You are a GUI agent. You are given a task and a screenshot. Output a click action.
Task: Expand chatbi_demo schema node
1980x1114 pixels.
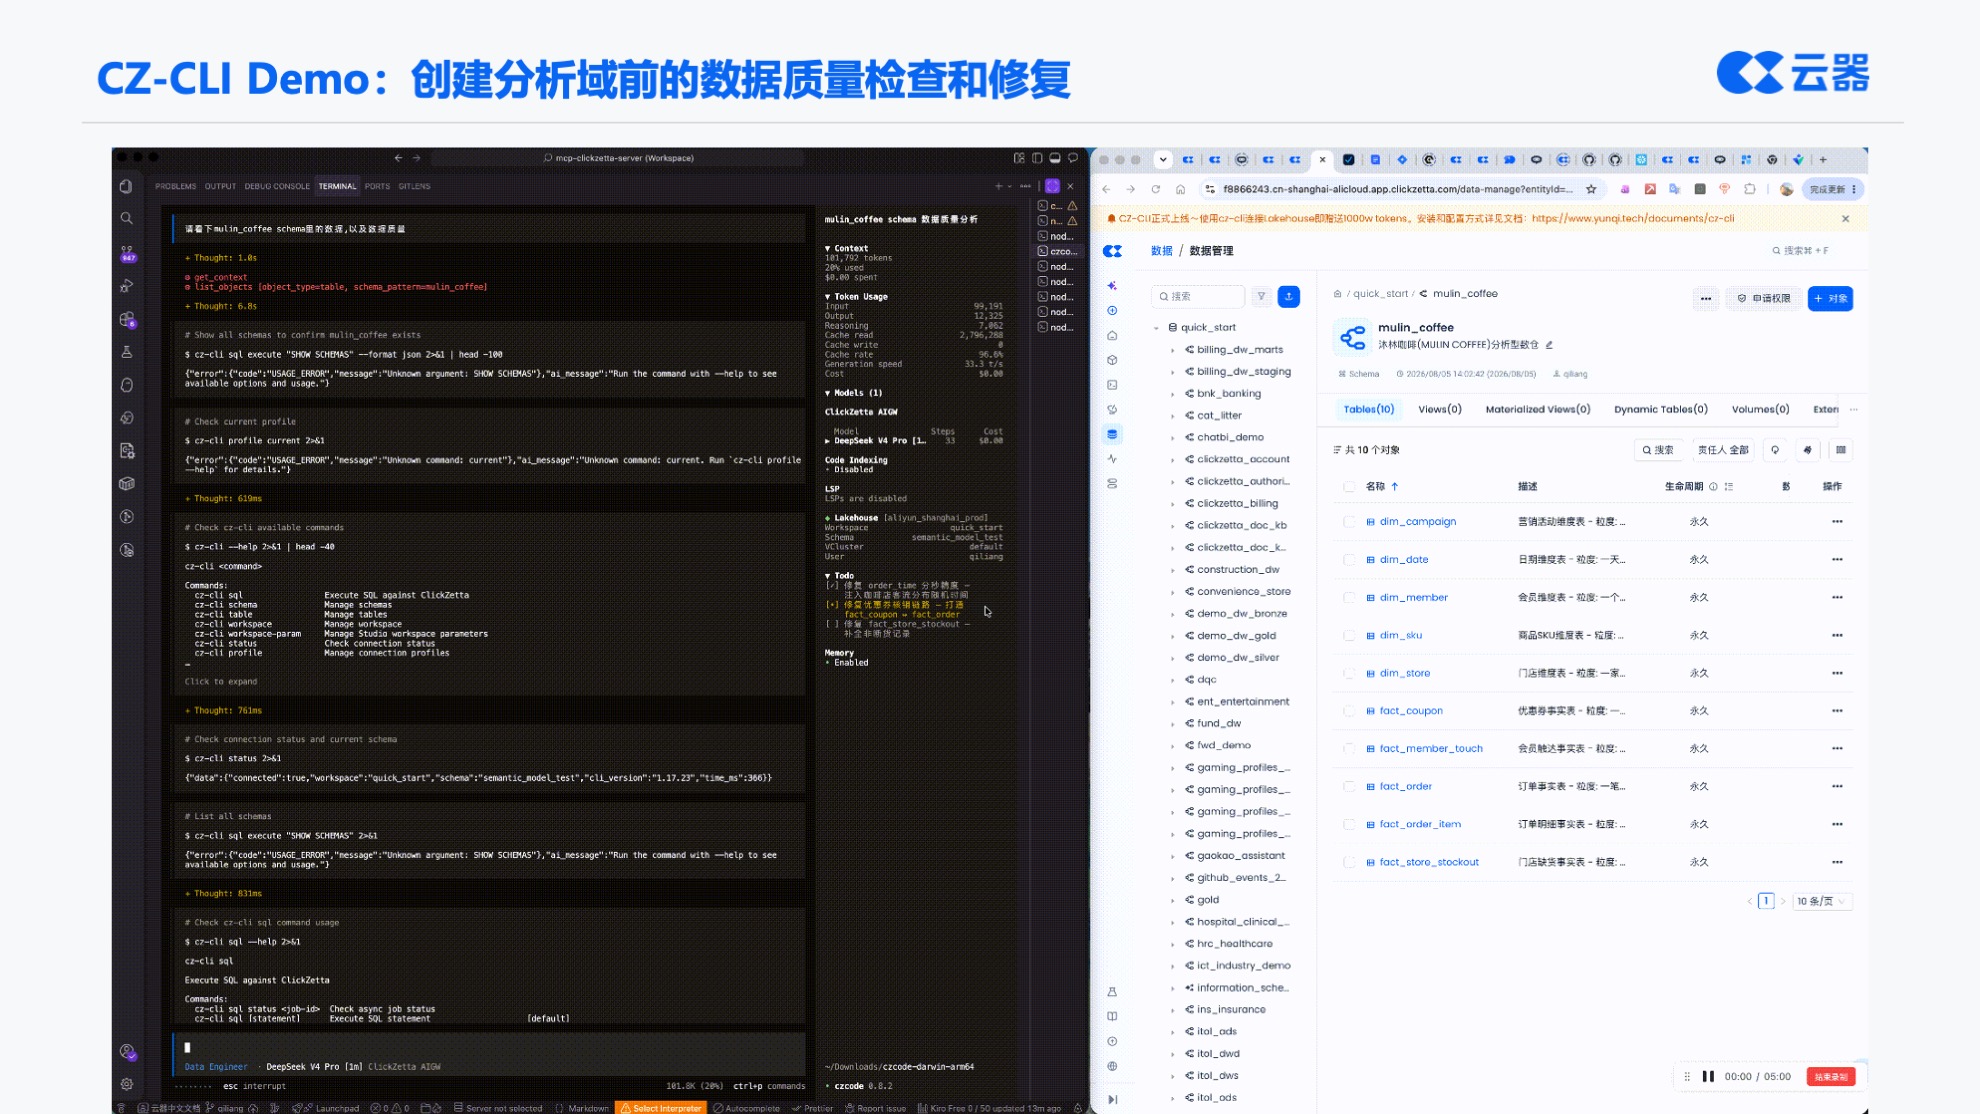point(1173,438)
